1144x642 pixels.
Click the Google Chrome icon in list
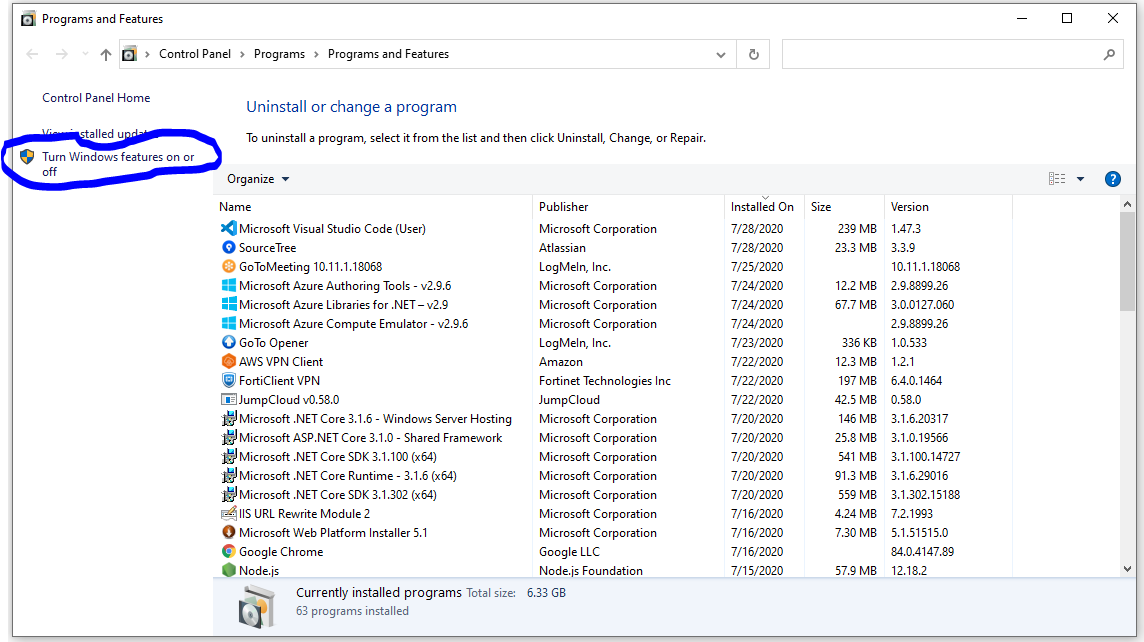pyautogui.click(x=228, y=552)
